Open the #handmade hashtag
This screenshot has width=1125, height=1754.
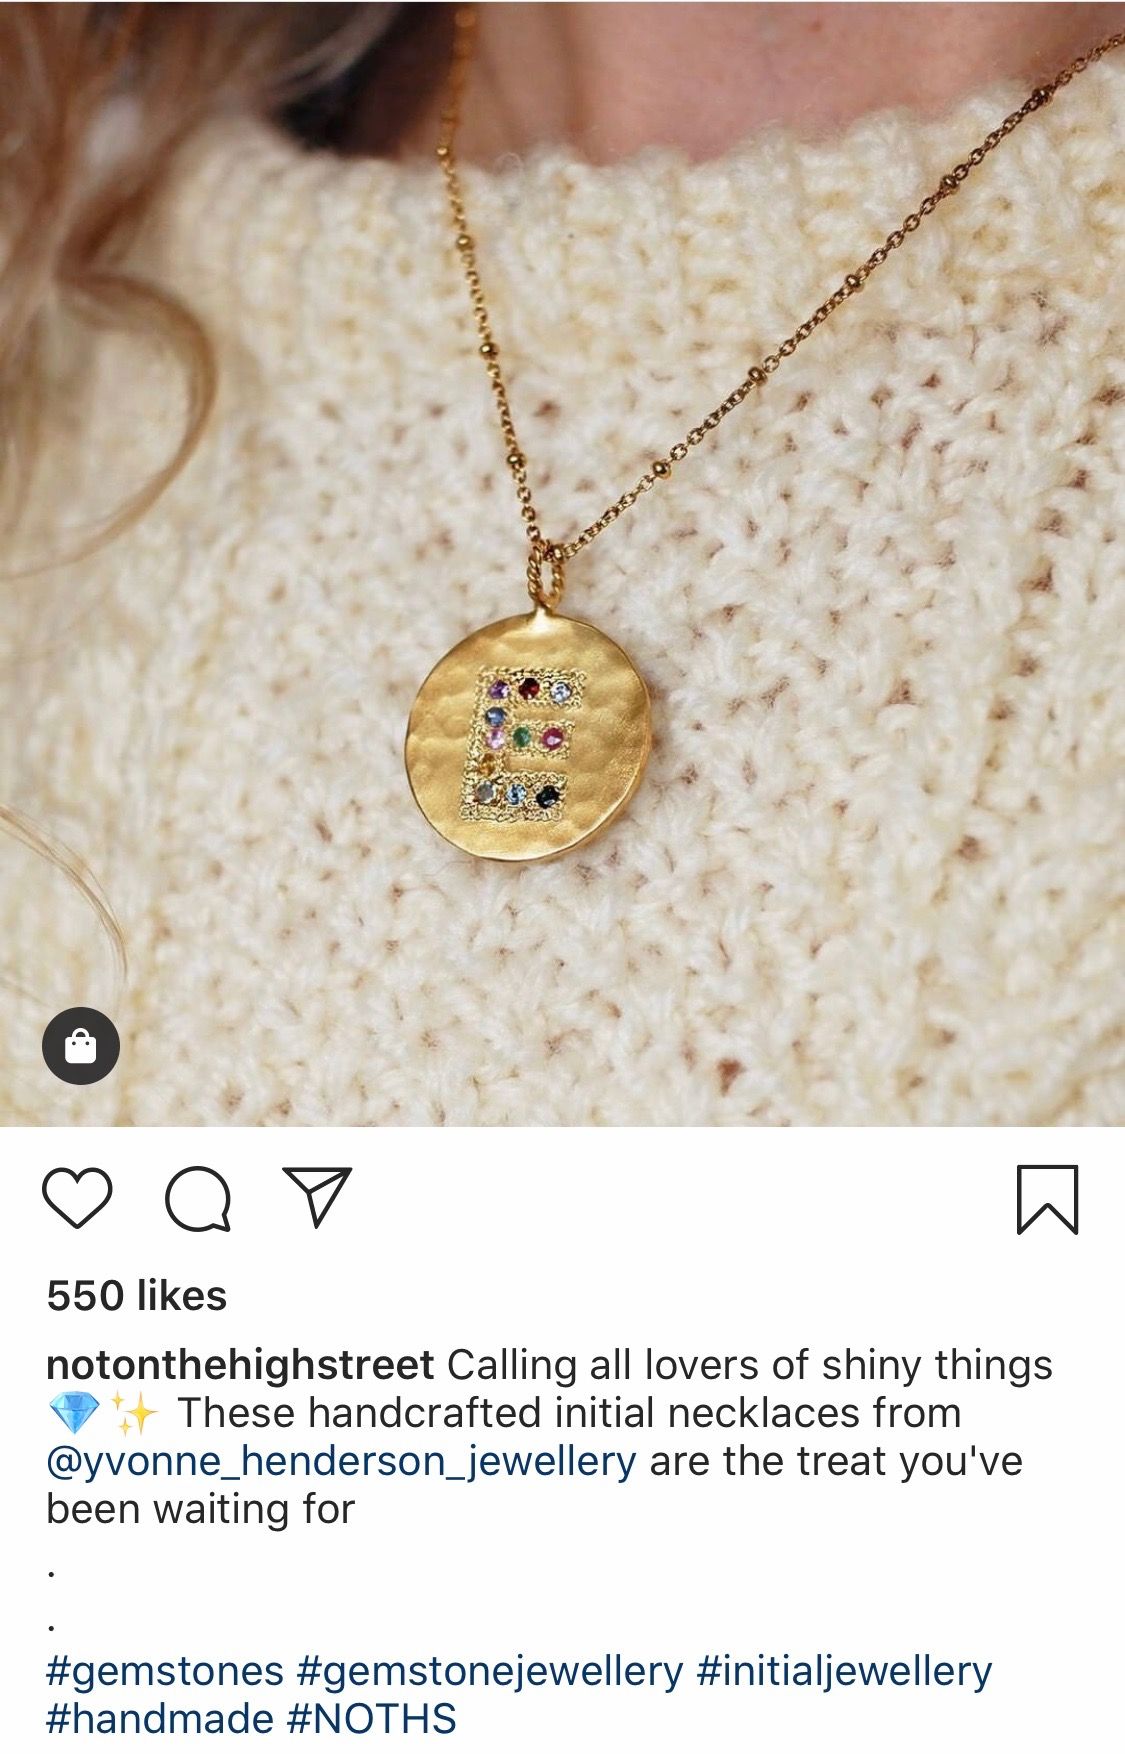160,1719
